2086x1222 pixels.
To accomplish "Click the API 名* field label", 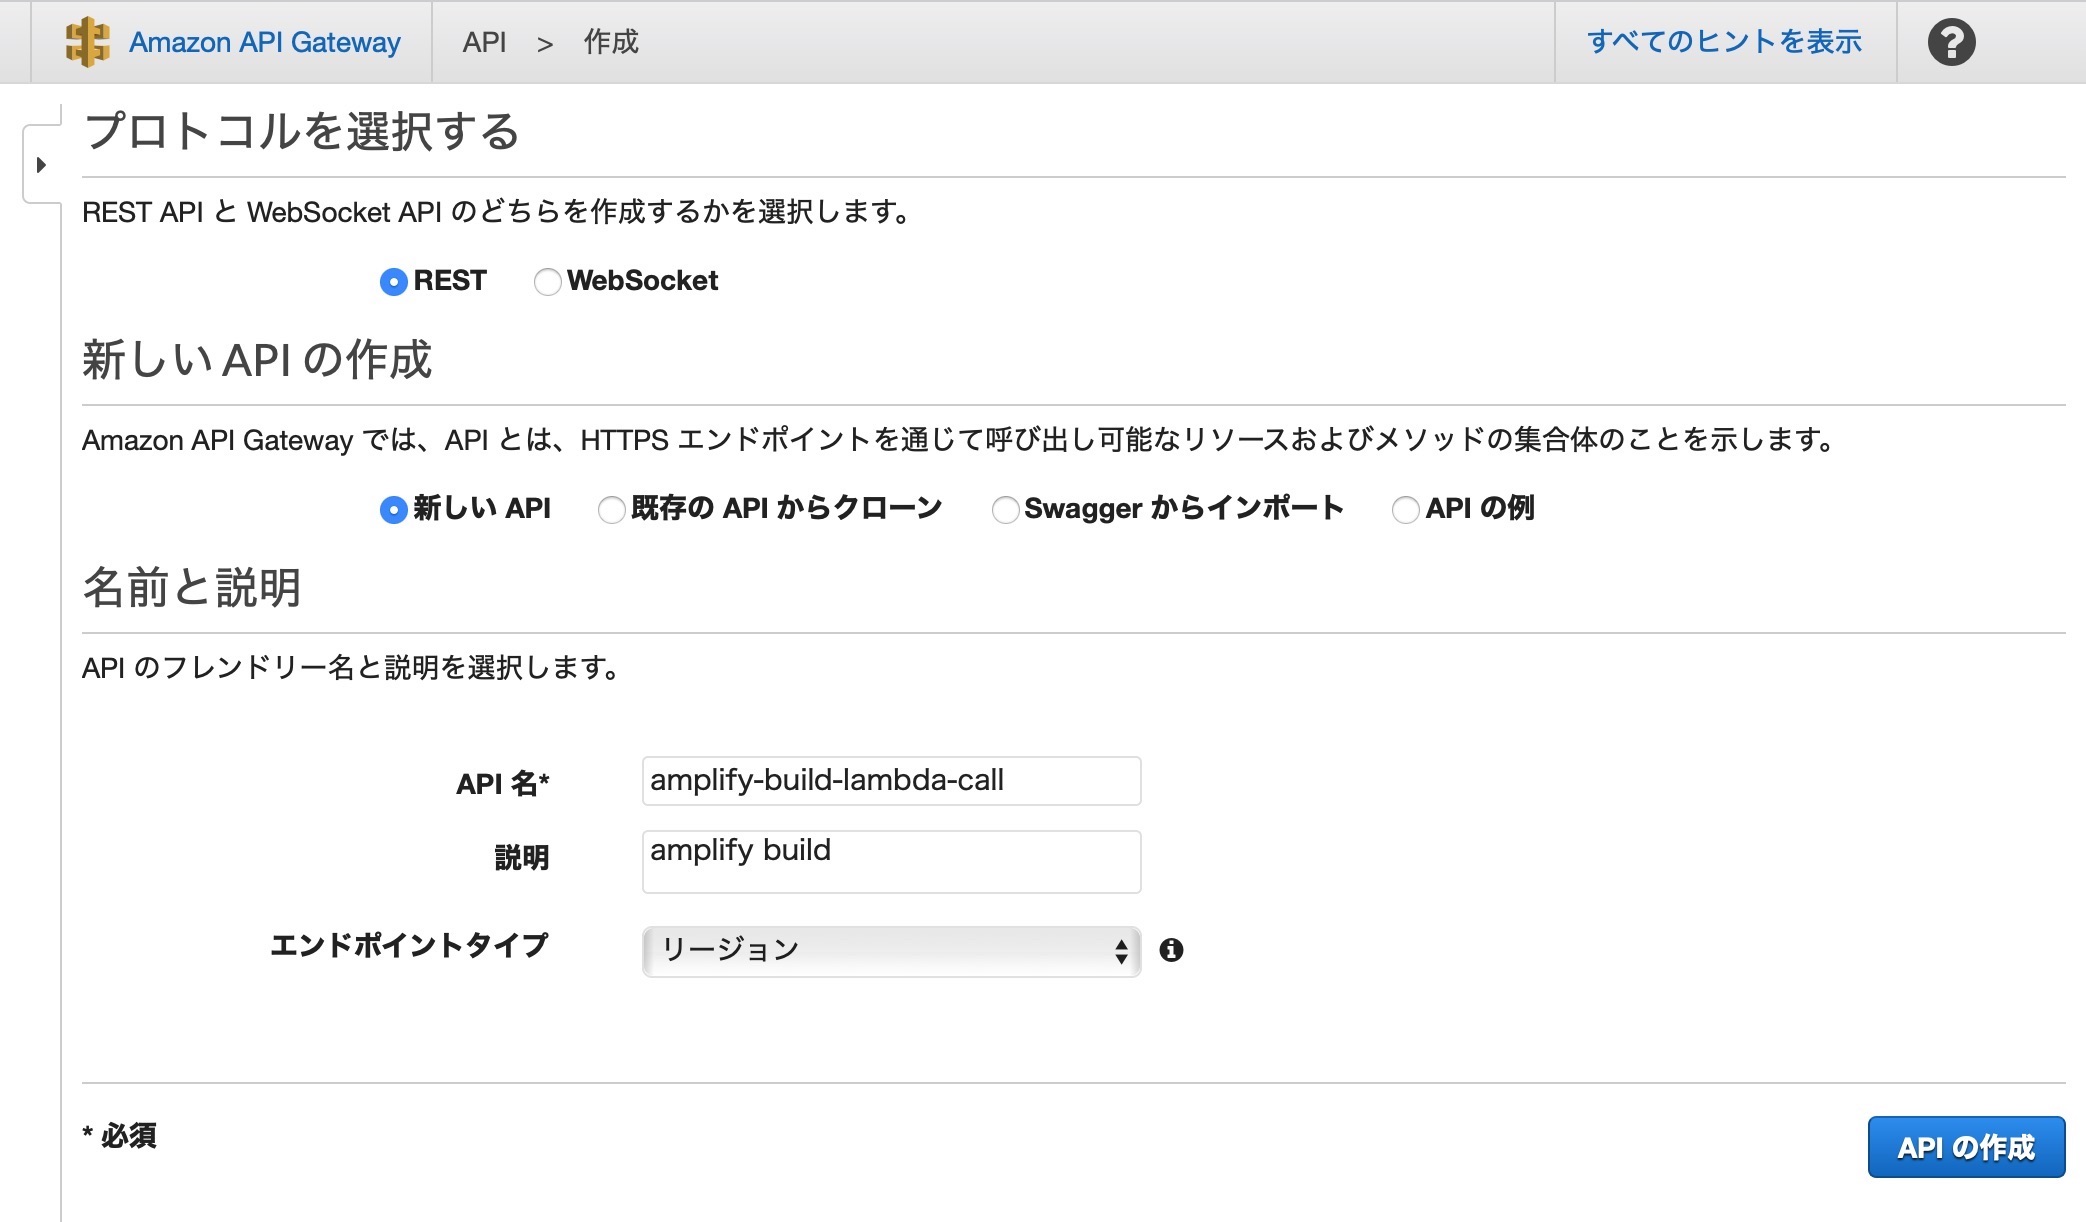I will point(503,784).
